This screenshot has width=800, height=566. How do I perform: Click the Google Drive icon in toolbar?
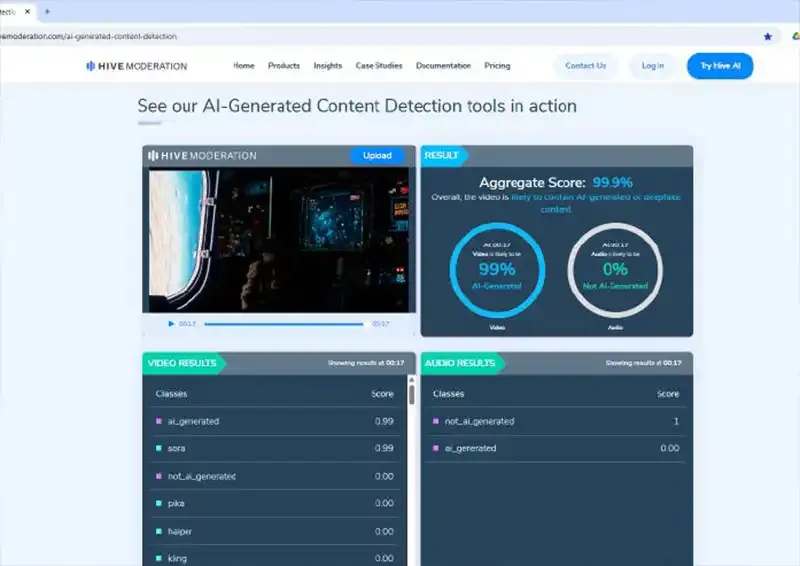pos(795,36)
